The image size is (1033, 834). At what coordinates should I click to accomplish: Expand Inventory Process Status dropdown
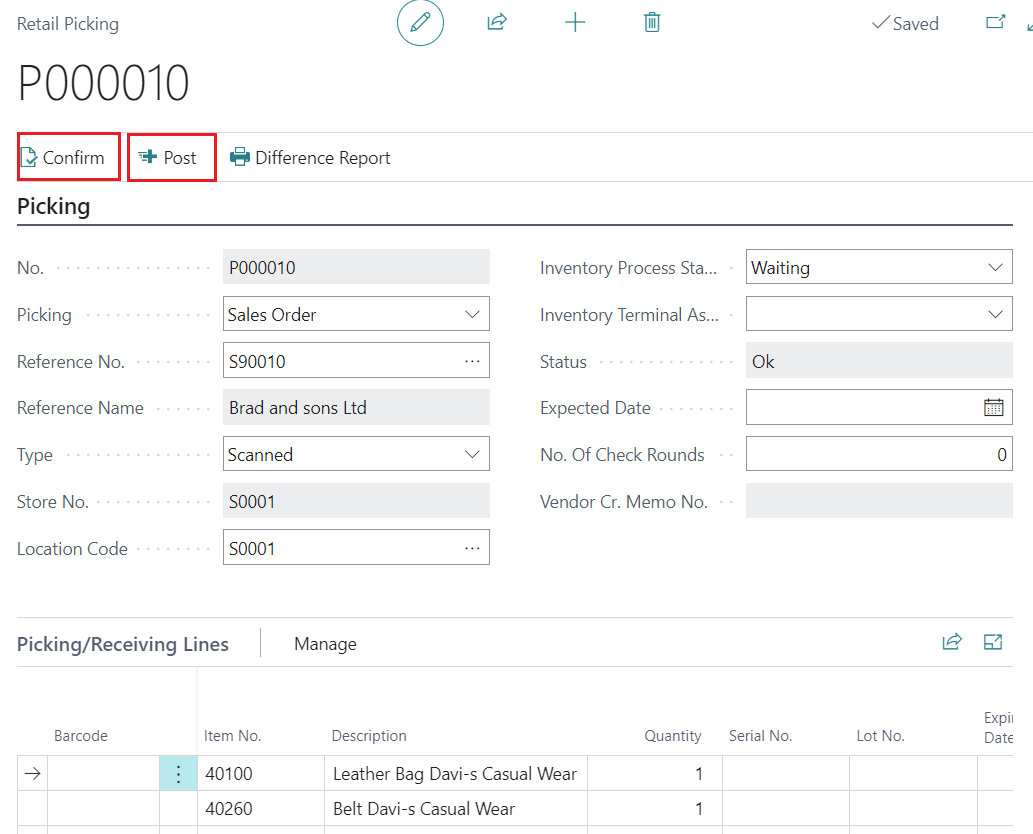(995, 267)
